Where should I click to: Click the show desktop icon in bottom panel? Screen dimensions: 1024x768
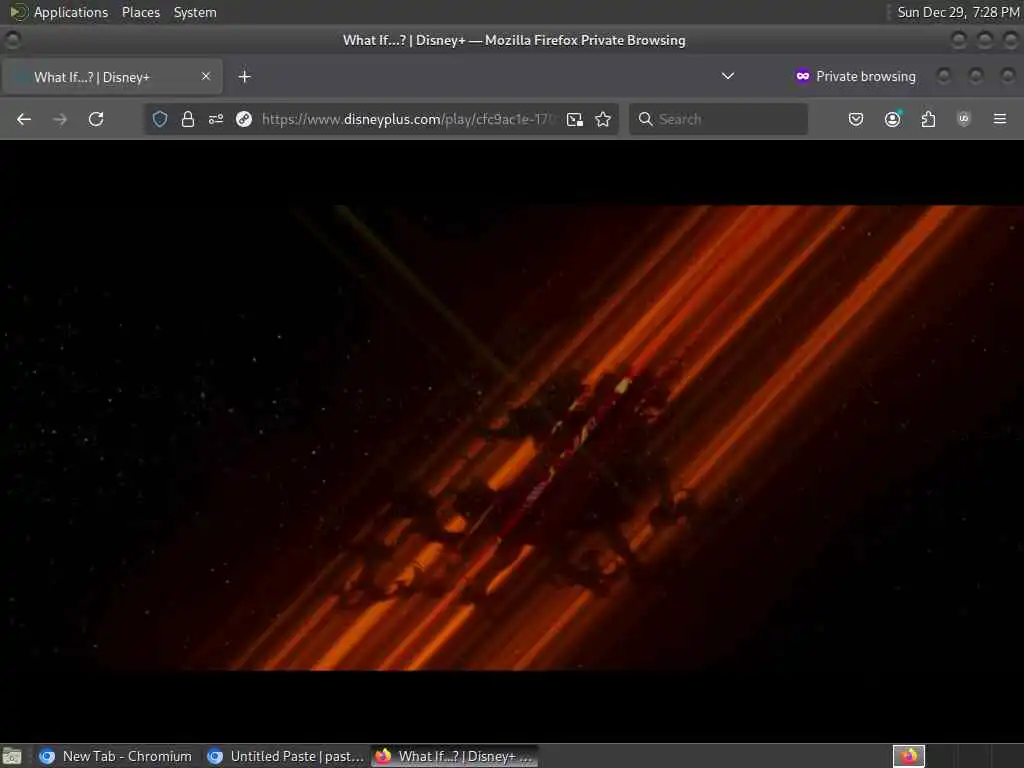[12, 757]
